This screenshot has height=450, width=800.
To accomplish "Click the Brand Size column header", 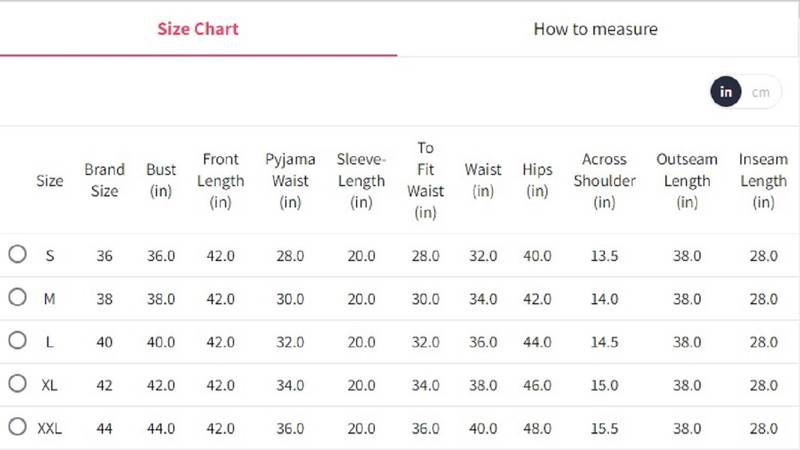I will [104, 180].
